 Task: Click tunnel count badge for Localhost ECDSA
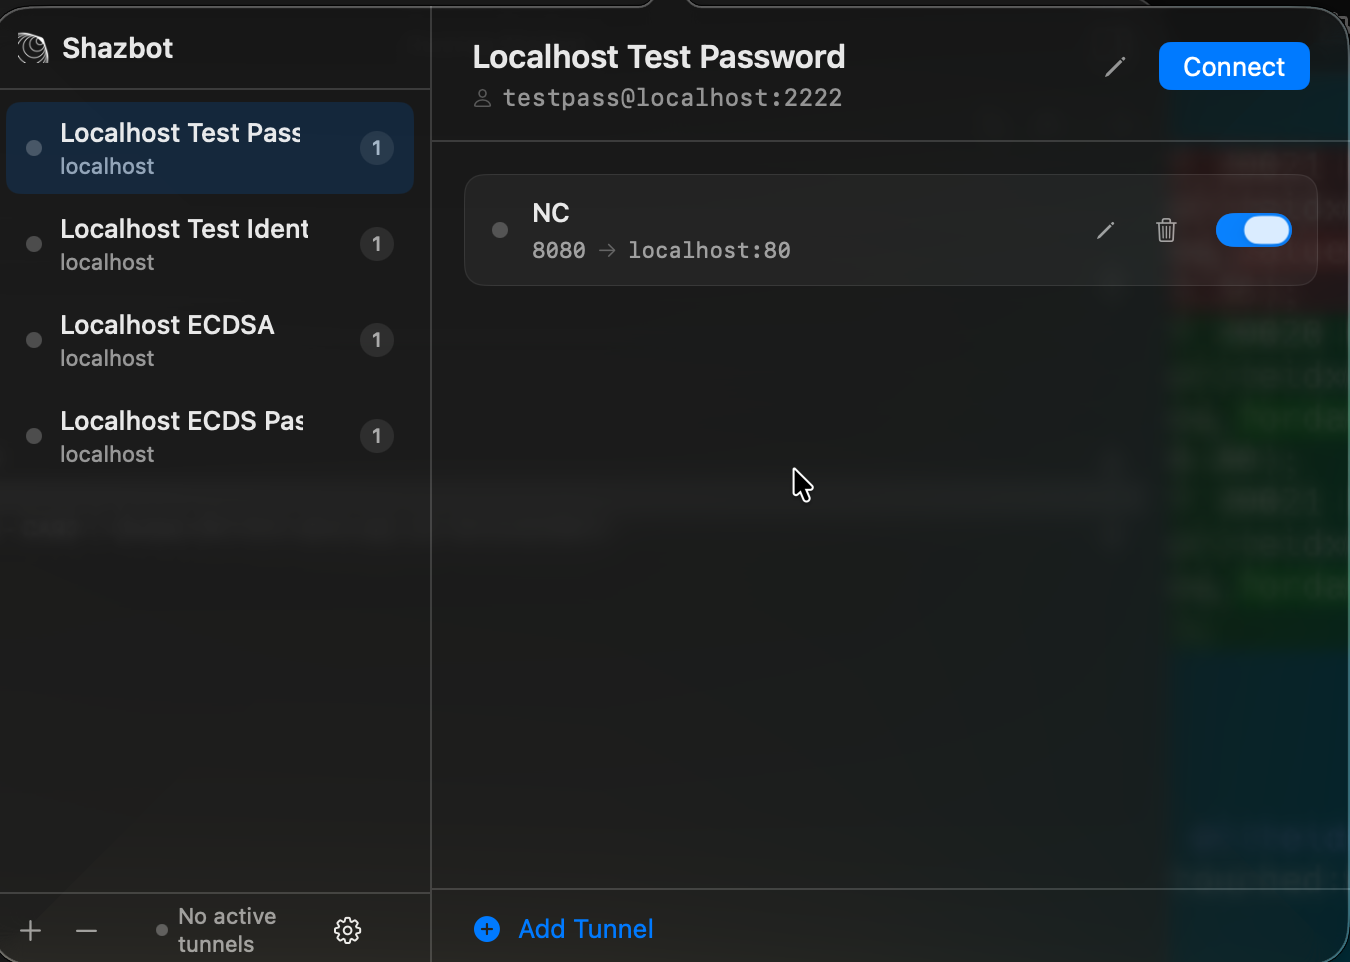click(x=377, y=340)
